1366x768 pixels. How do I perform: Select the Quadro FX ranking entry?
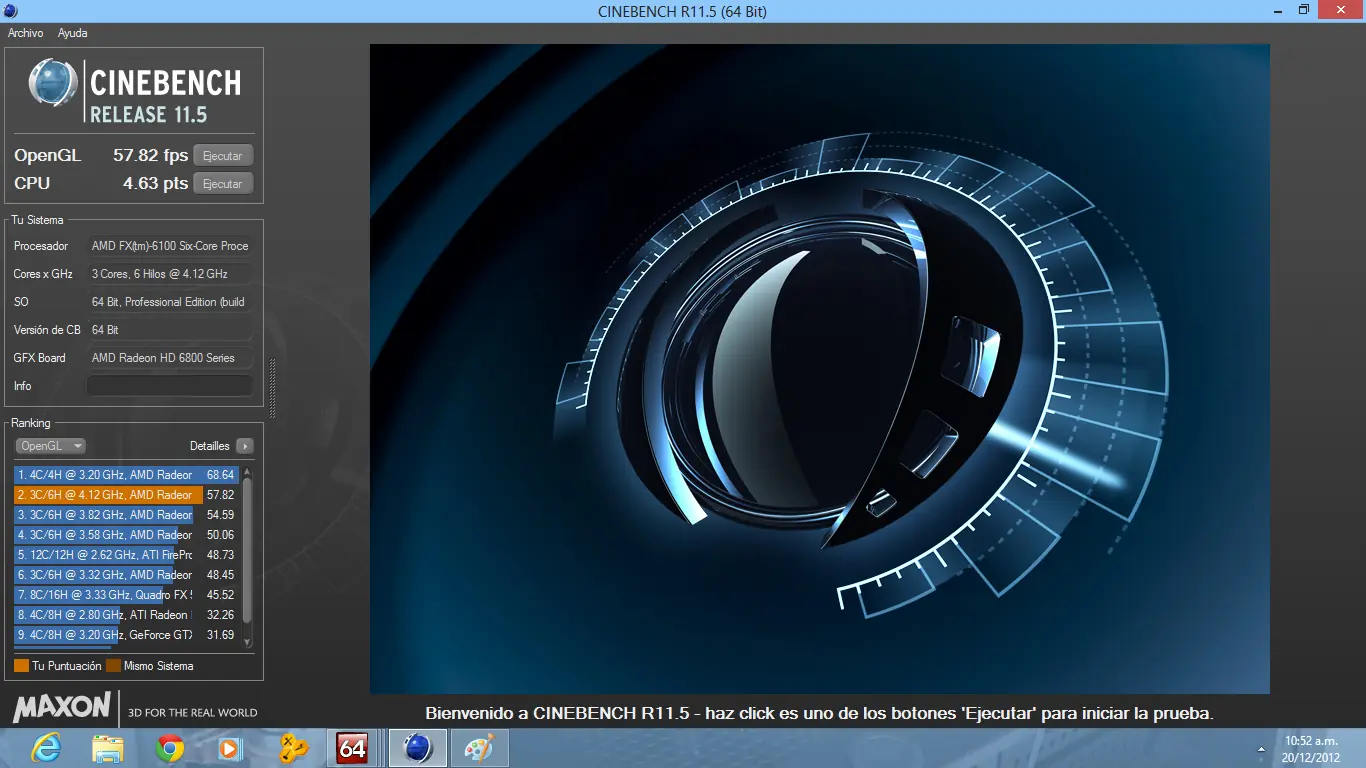pyautogui.click(x=120, y=595)
